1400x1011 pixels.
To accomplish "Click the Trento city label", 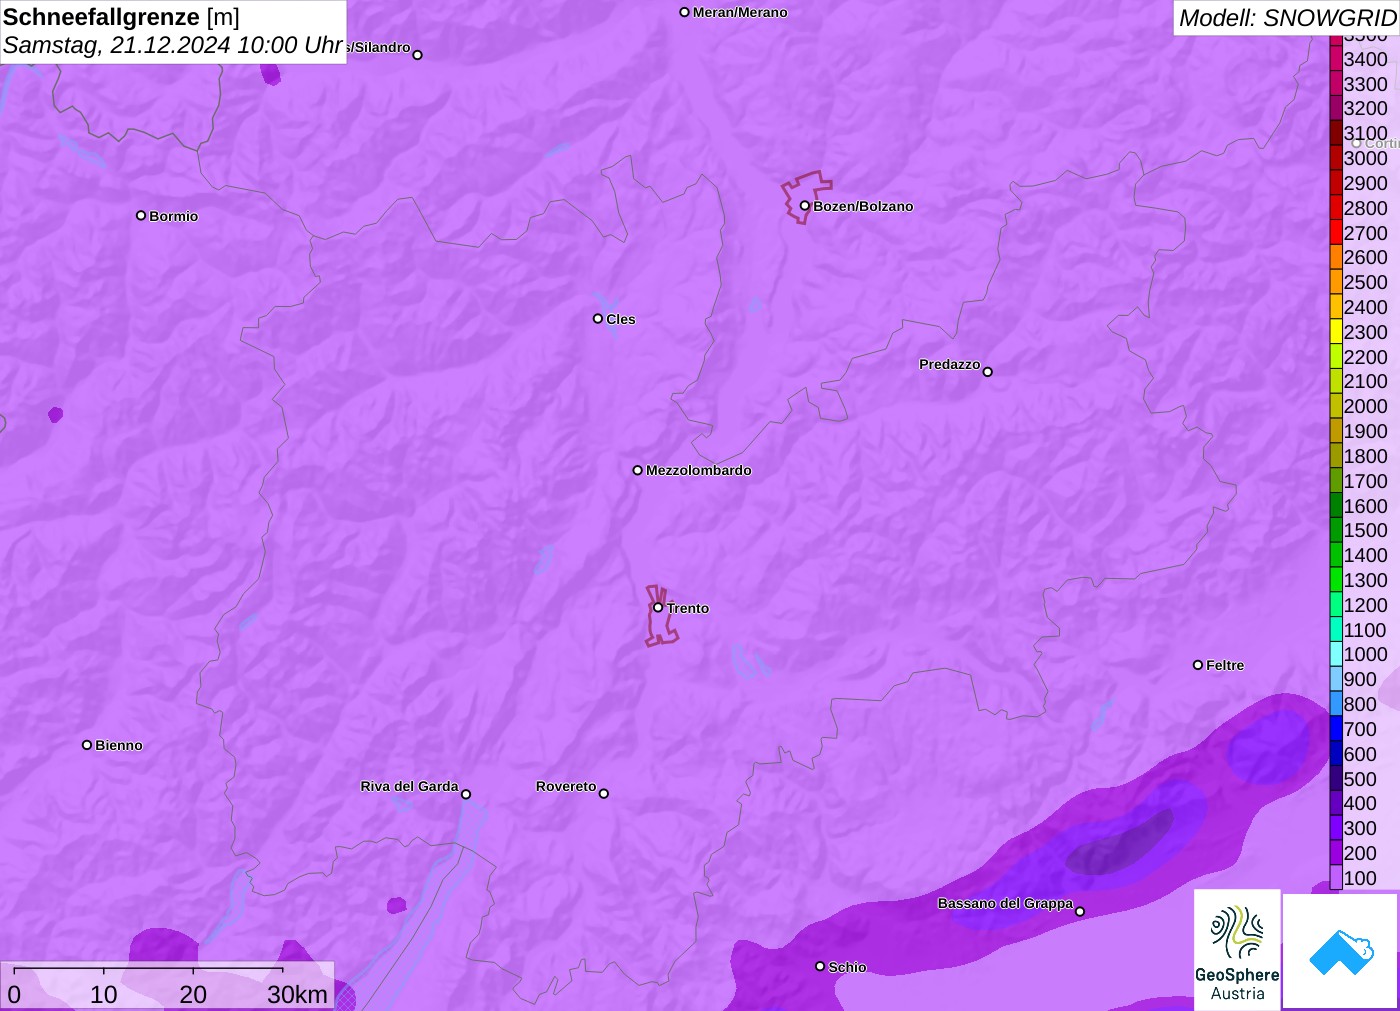I will coord(688,608).
